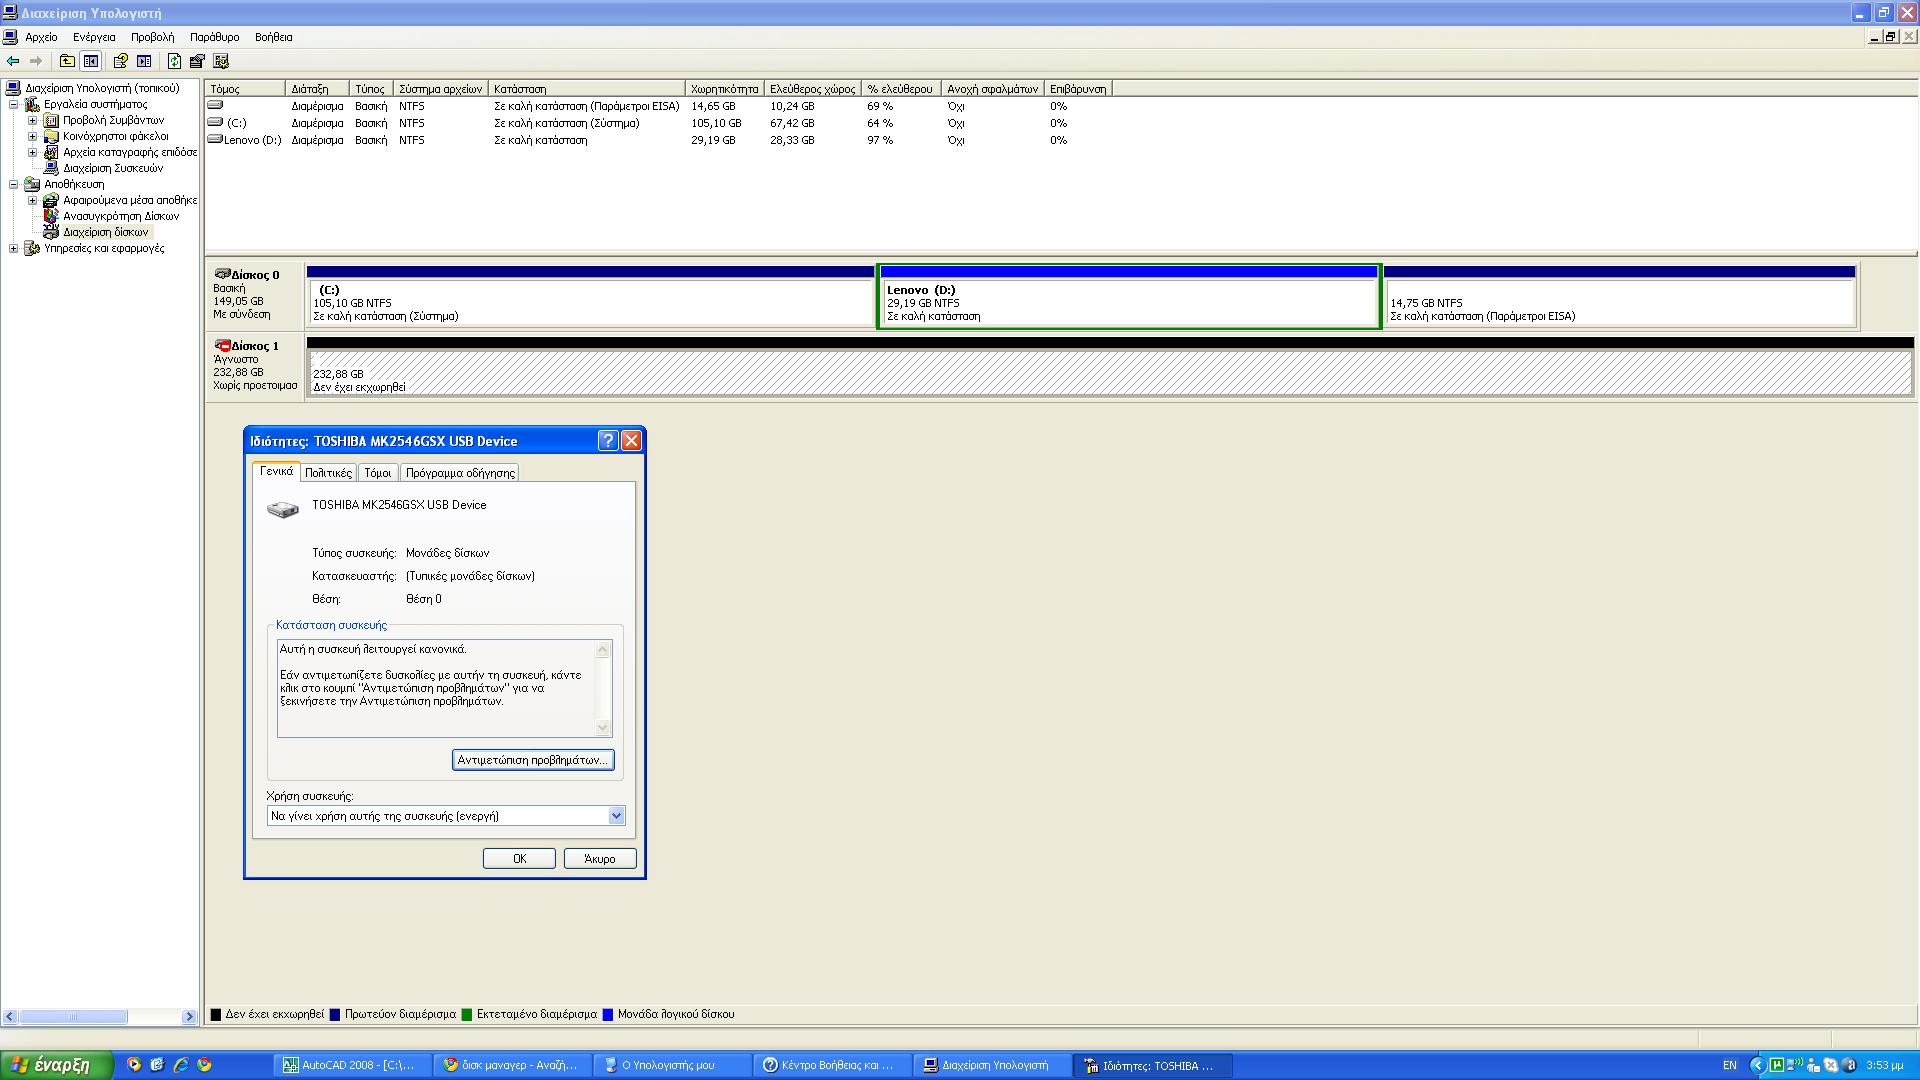Click the device status box scroll down arrow
This screenshot has width=1920, height=1080.
(x=603, y=728)
